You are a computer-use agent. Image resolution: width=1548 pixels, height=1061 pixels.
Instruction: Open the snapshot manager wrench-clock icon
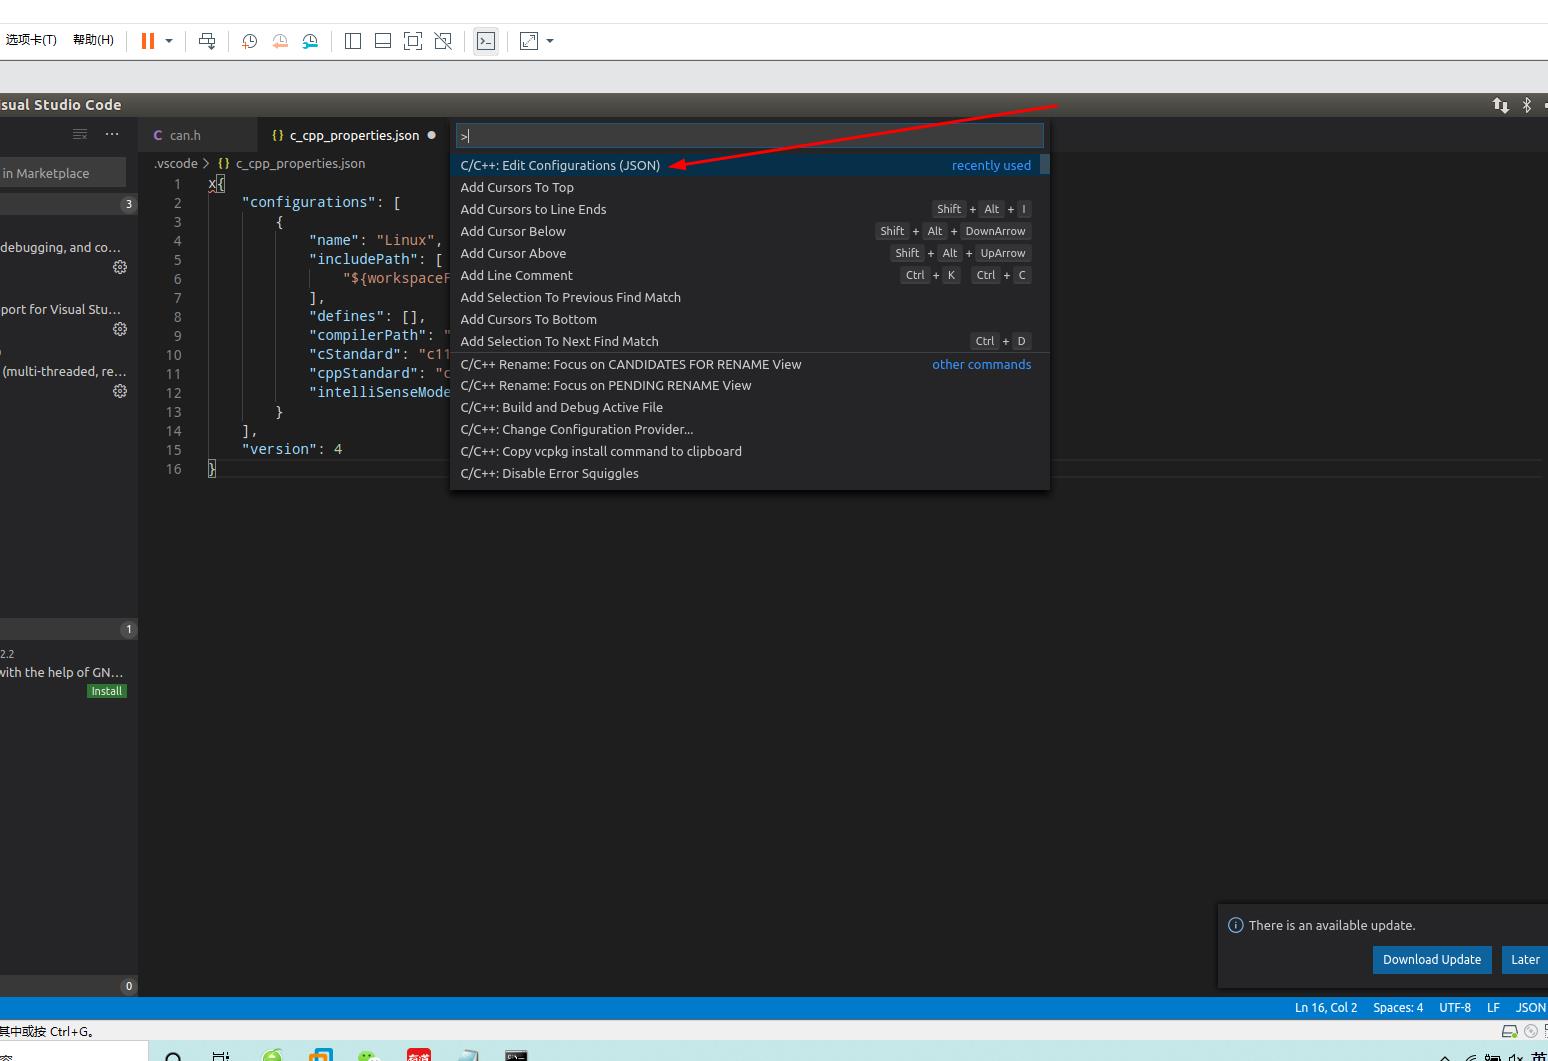pos(311,41)
